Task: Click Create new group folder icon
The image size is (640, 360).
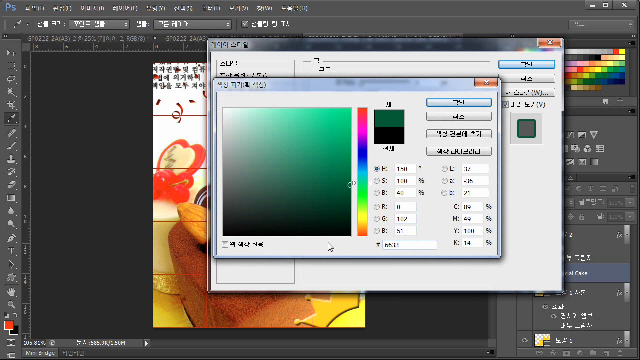Action: pyautogui.click(x=593, y=353)
